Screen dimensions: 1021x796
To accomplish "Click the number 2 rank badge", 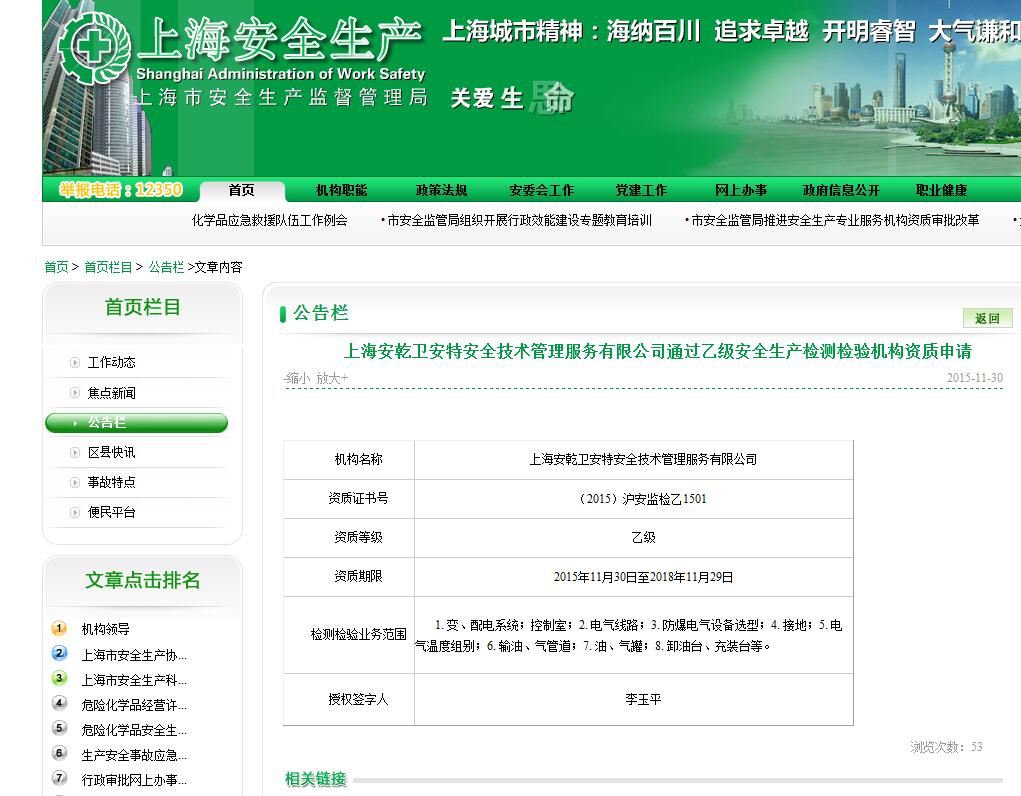I will tap(59, 654).
